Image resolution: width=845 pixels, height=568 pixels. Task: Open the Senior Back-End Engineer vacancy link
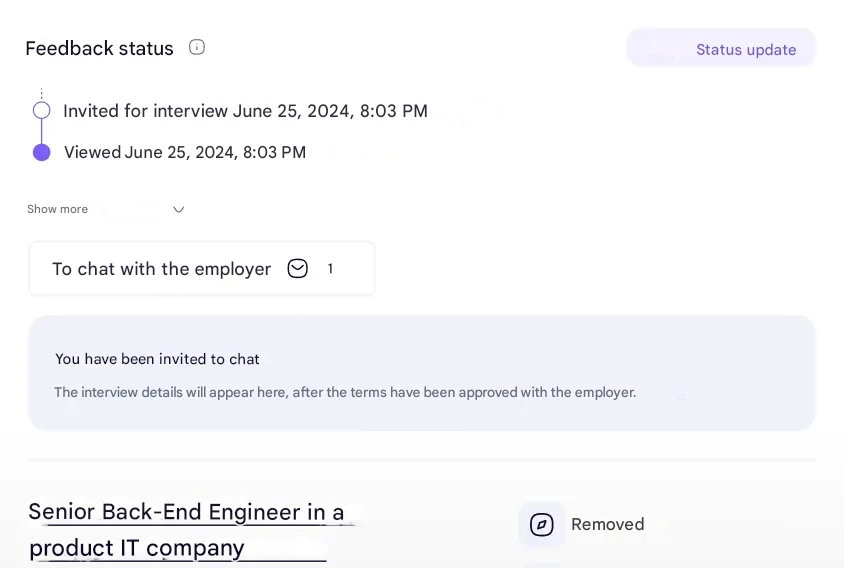[x=186, y=530]
